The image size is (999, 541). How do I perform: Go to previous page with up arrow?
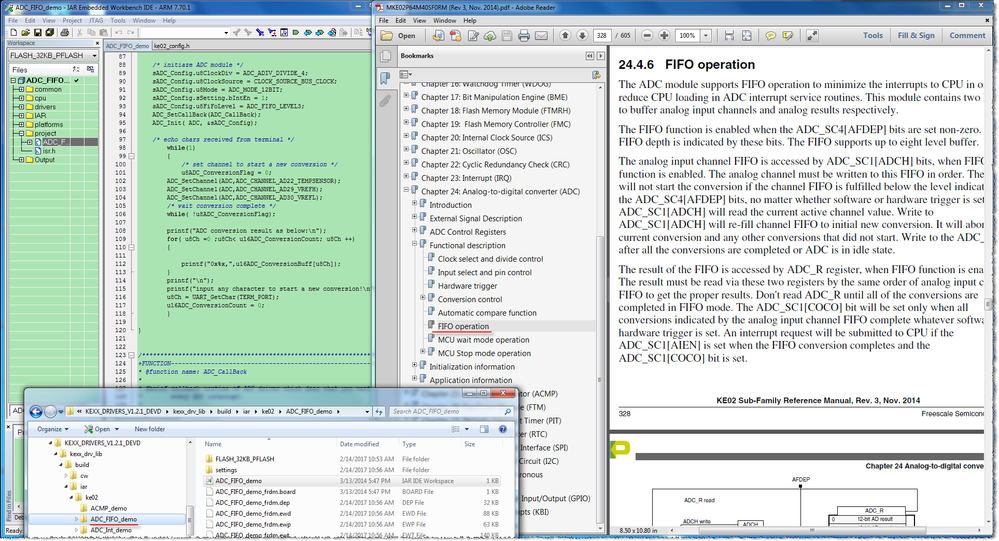click(x=565, y=36)
